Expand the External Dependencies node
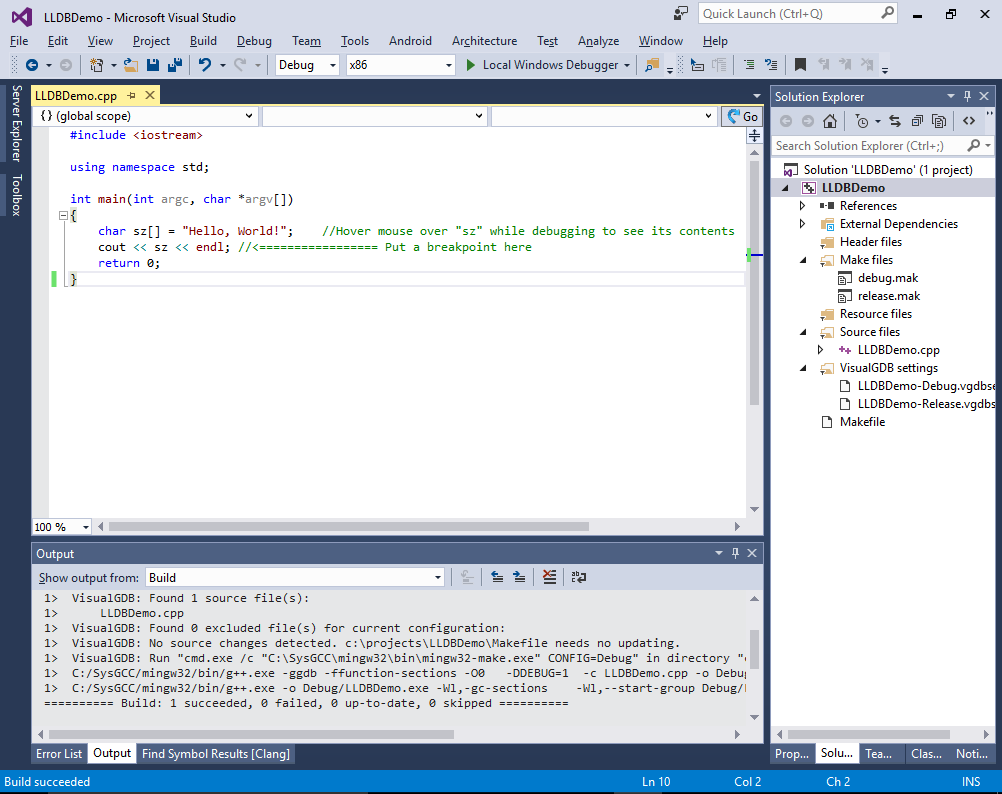 pos(803,224)
